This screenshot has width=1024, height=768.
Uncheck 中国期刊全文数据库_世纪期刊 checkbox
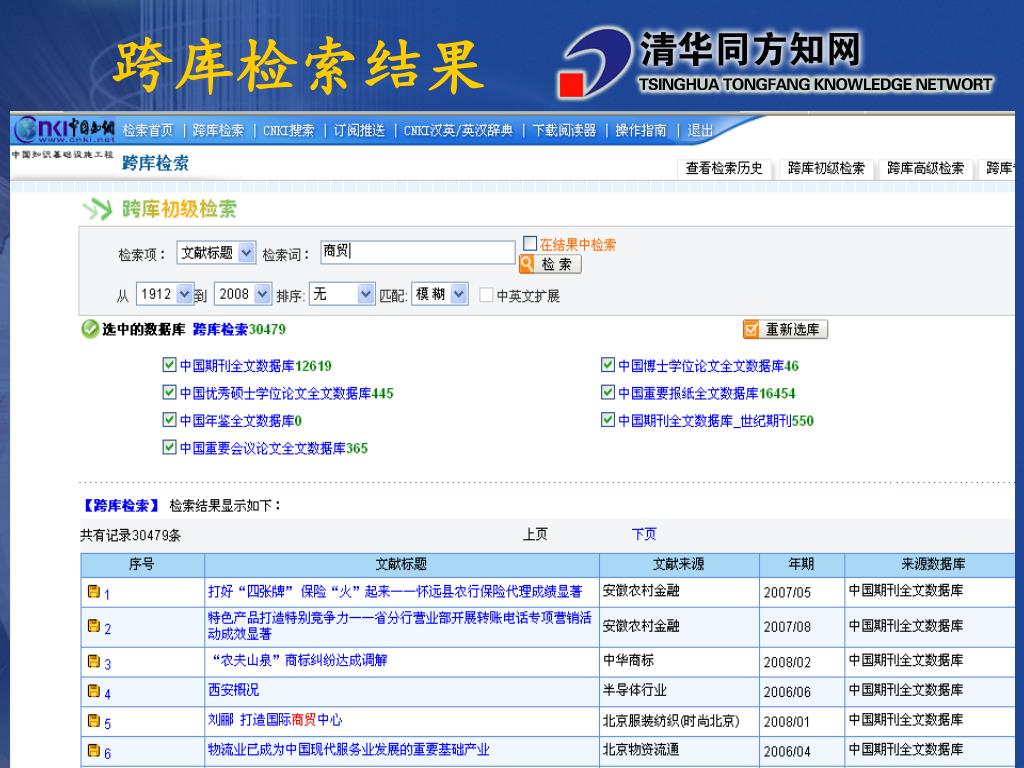coord(608,419)
